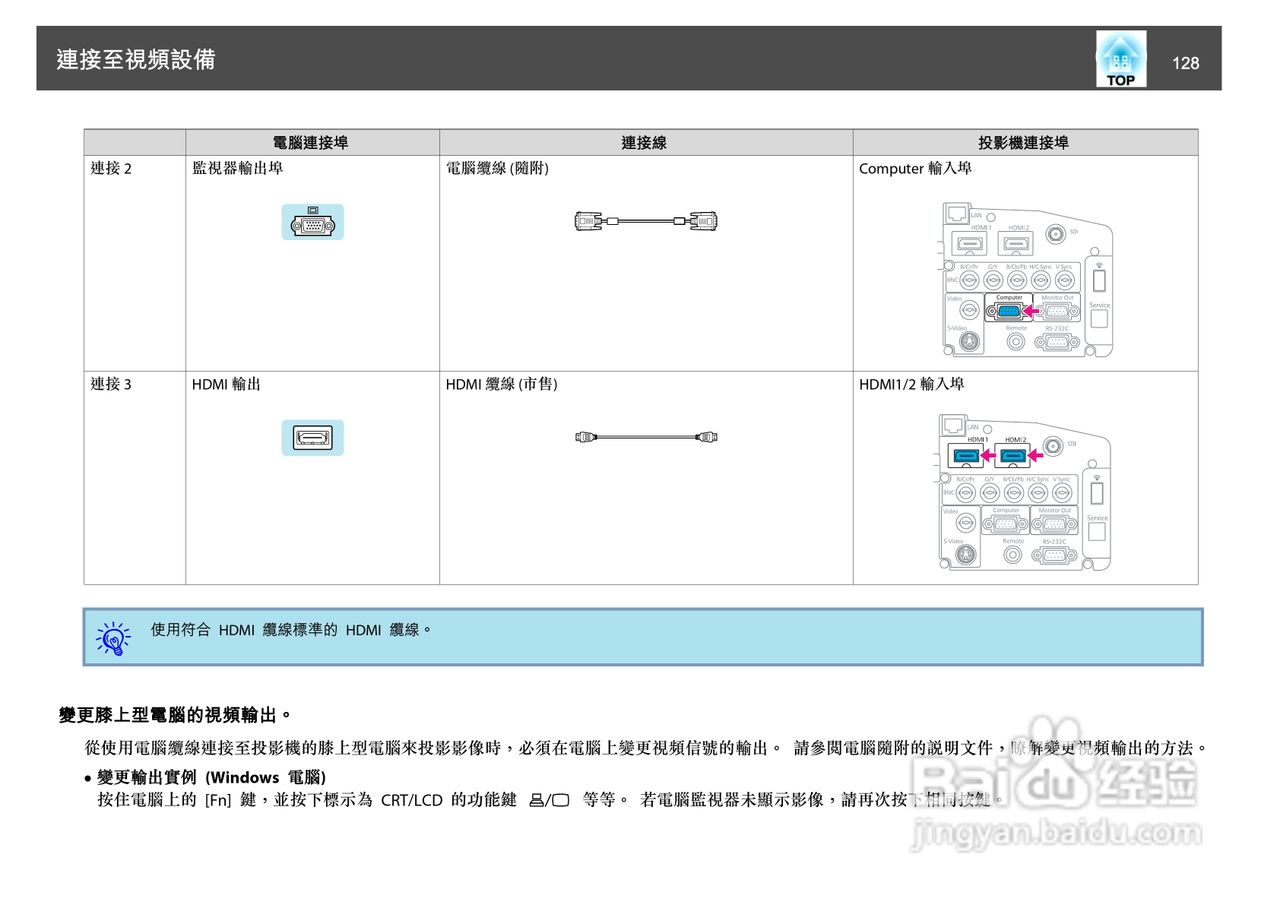The height and width of the screenshot is (905, 1280).
Task: Click the cell text HDMI1/2 輸入埠
Action: pos(912,383)
